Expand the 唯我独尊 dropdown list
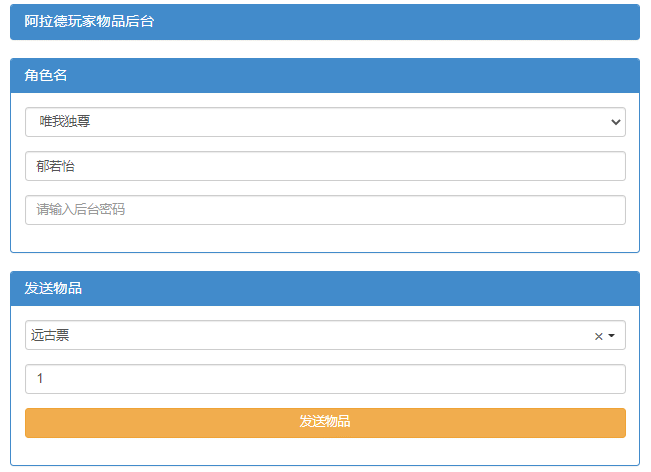Image resolution: width=651 pixels, height=472 pixels. pyautogui.click(x=325, y=122)
